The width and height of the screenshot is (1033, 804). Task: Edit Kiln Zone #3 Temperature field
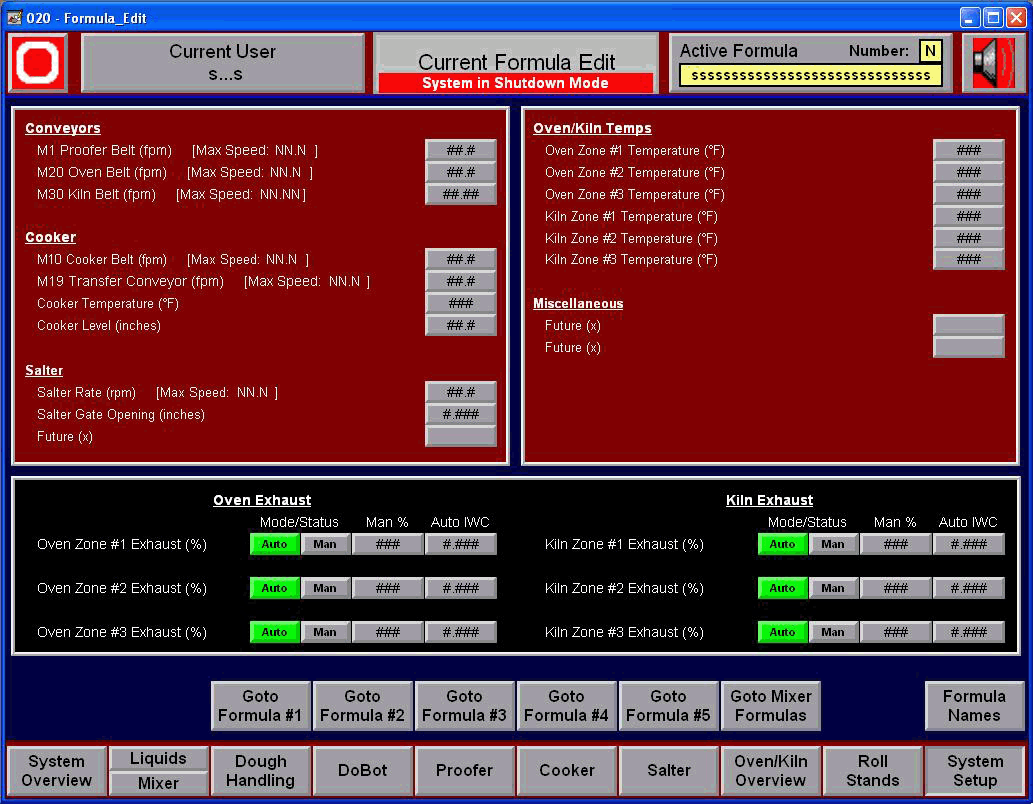coord(968,260)
